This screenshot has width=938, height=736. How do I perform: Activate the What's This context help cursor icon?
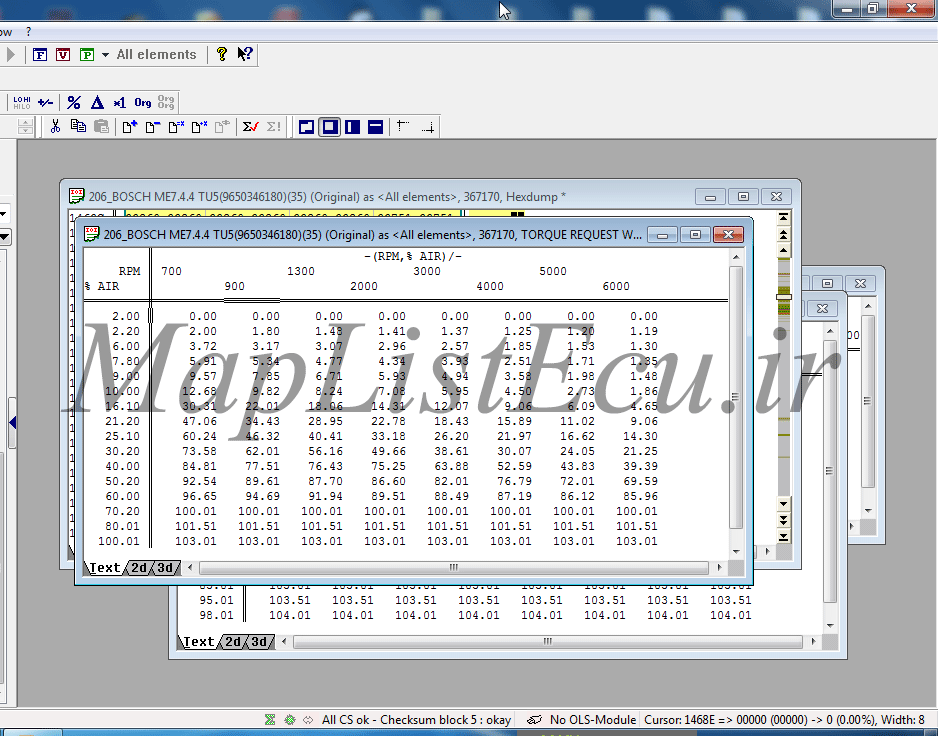pos(245,54)
